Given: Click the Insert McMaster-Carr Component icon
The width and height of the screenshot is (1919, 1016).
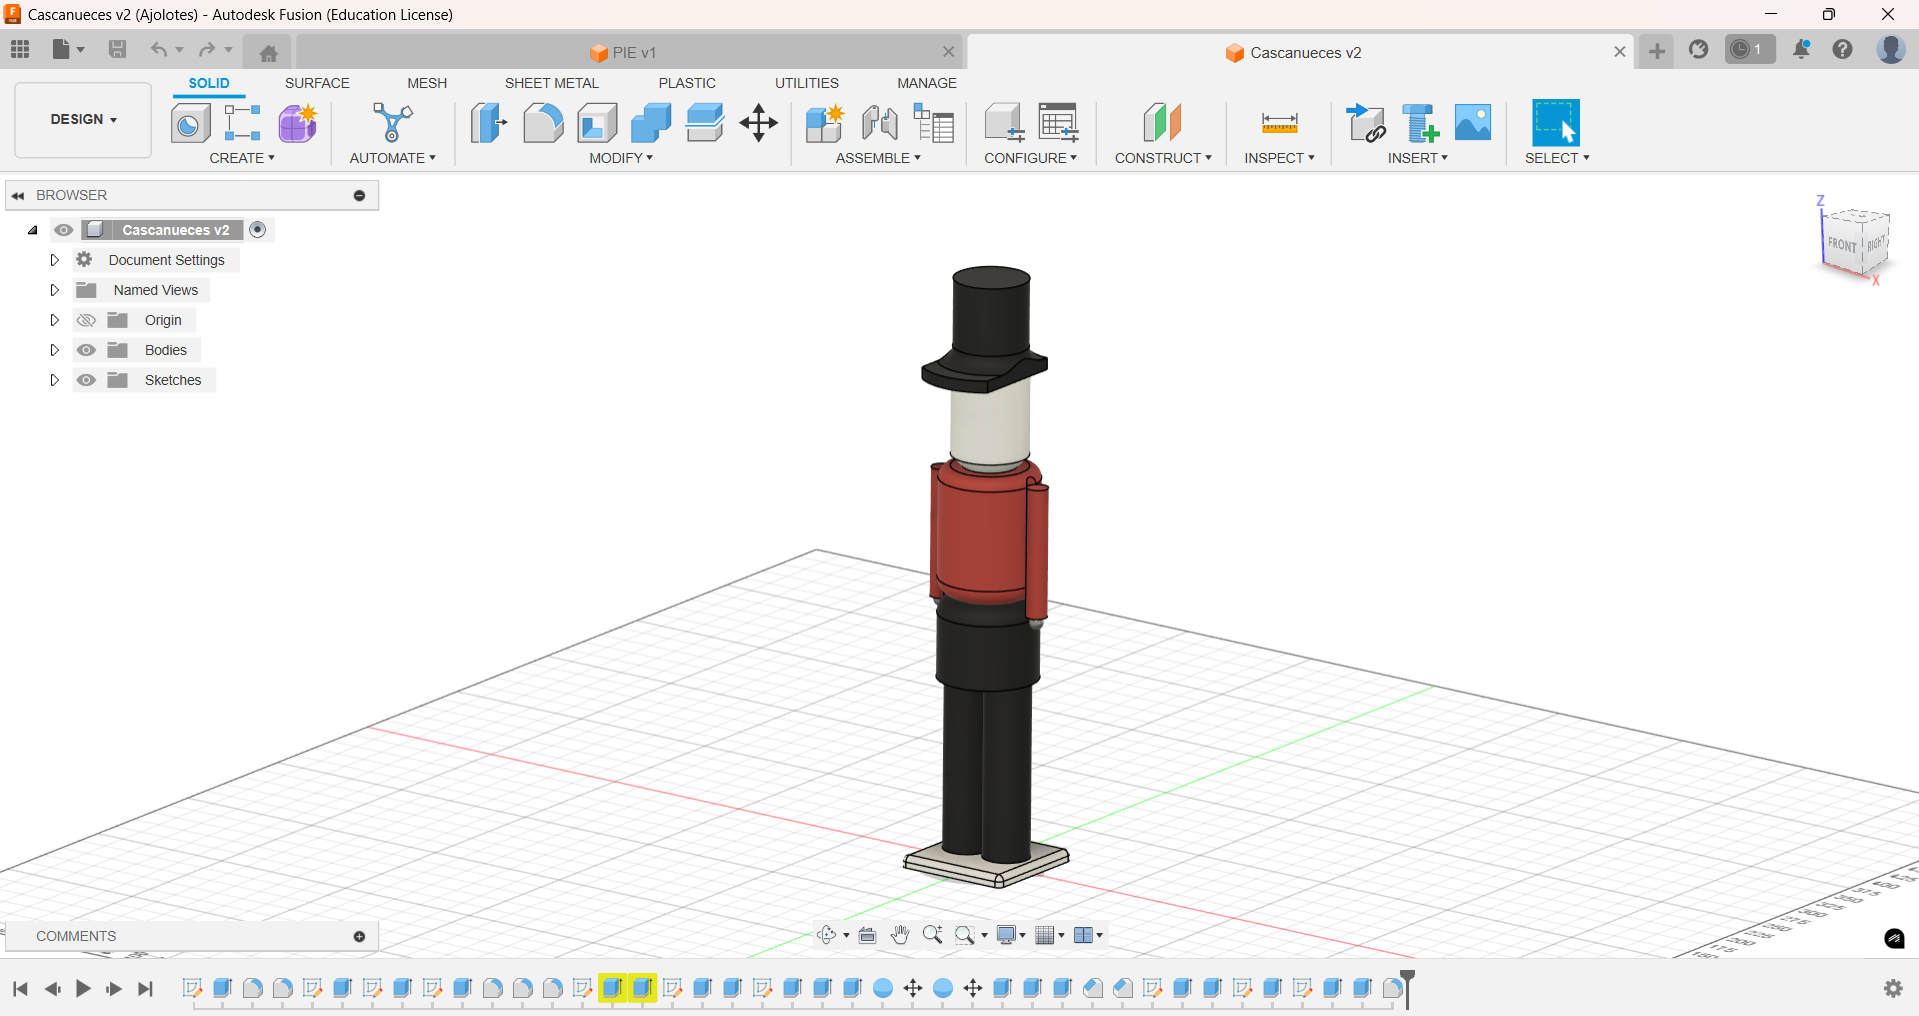Looking at the screenshot, I should (x=1420, y=124).
